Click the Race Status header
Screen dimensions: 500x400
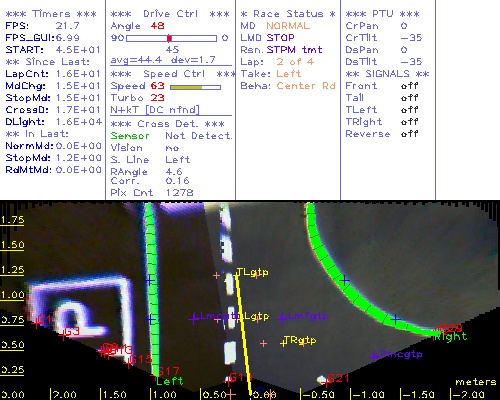(x=288, y=14)
